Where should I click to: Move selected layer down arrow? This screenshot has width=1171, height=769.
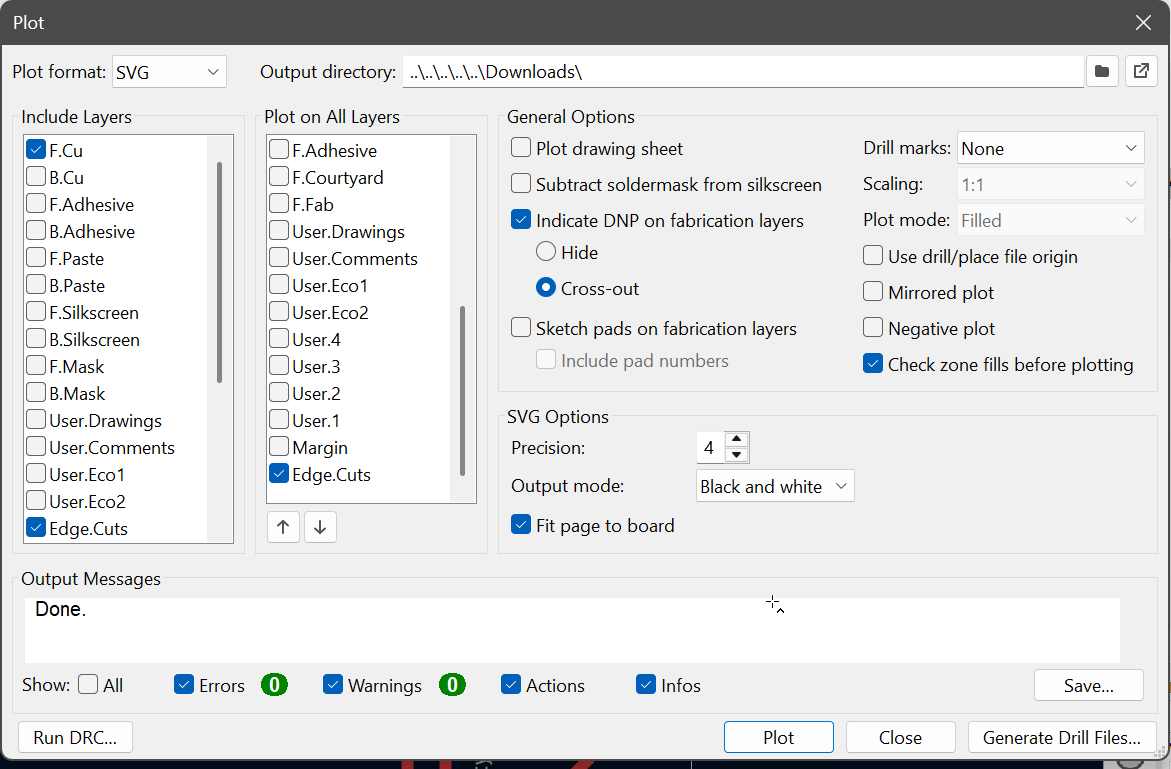[320, 527]
